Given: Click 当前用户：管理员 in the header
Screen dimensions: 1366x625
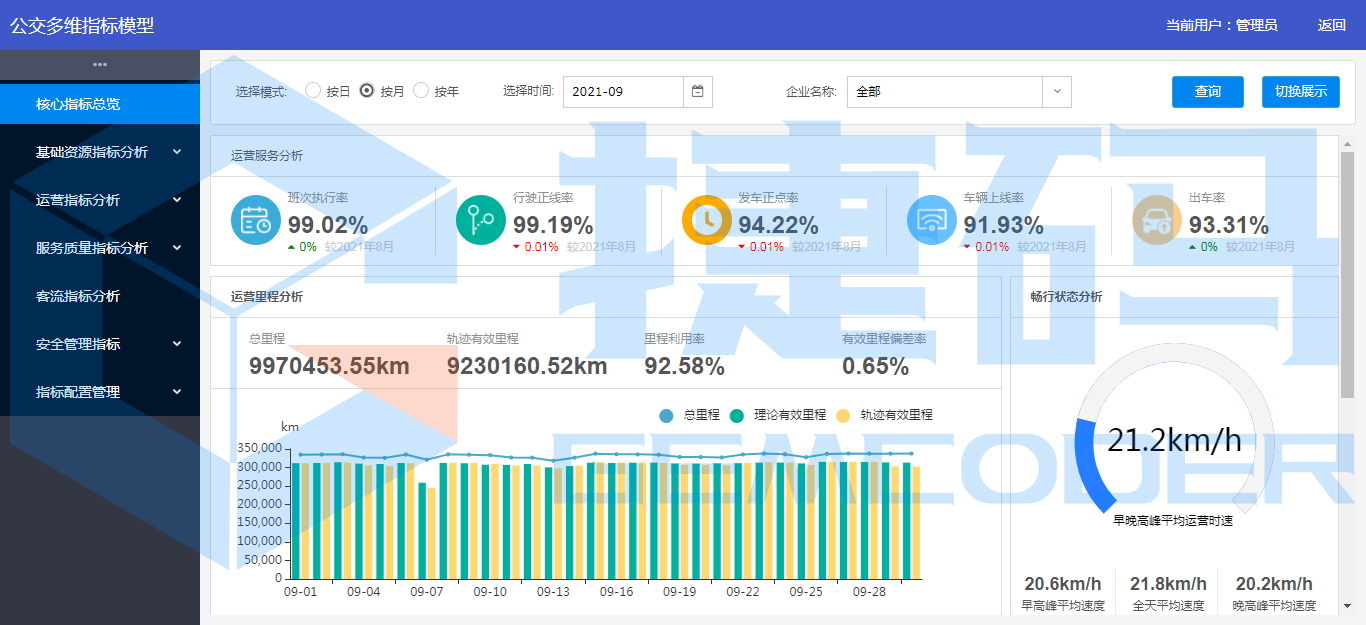Looking at the screenshot, I should (1221, 25).
